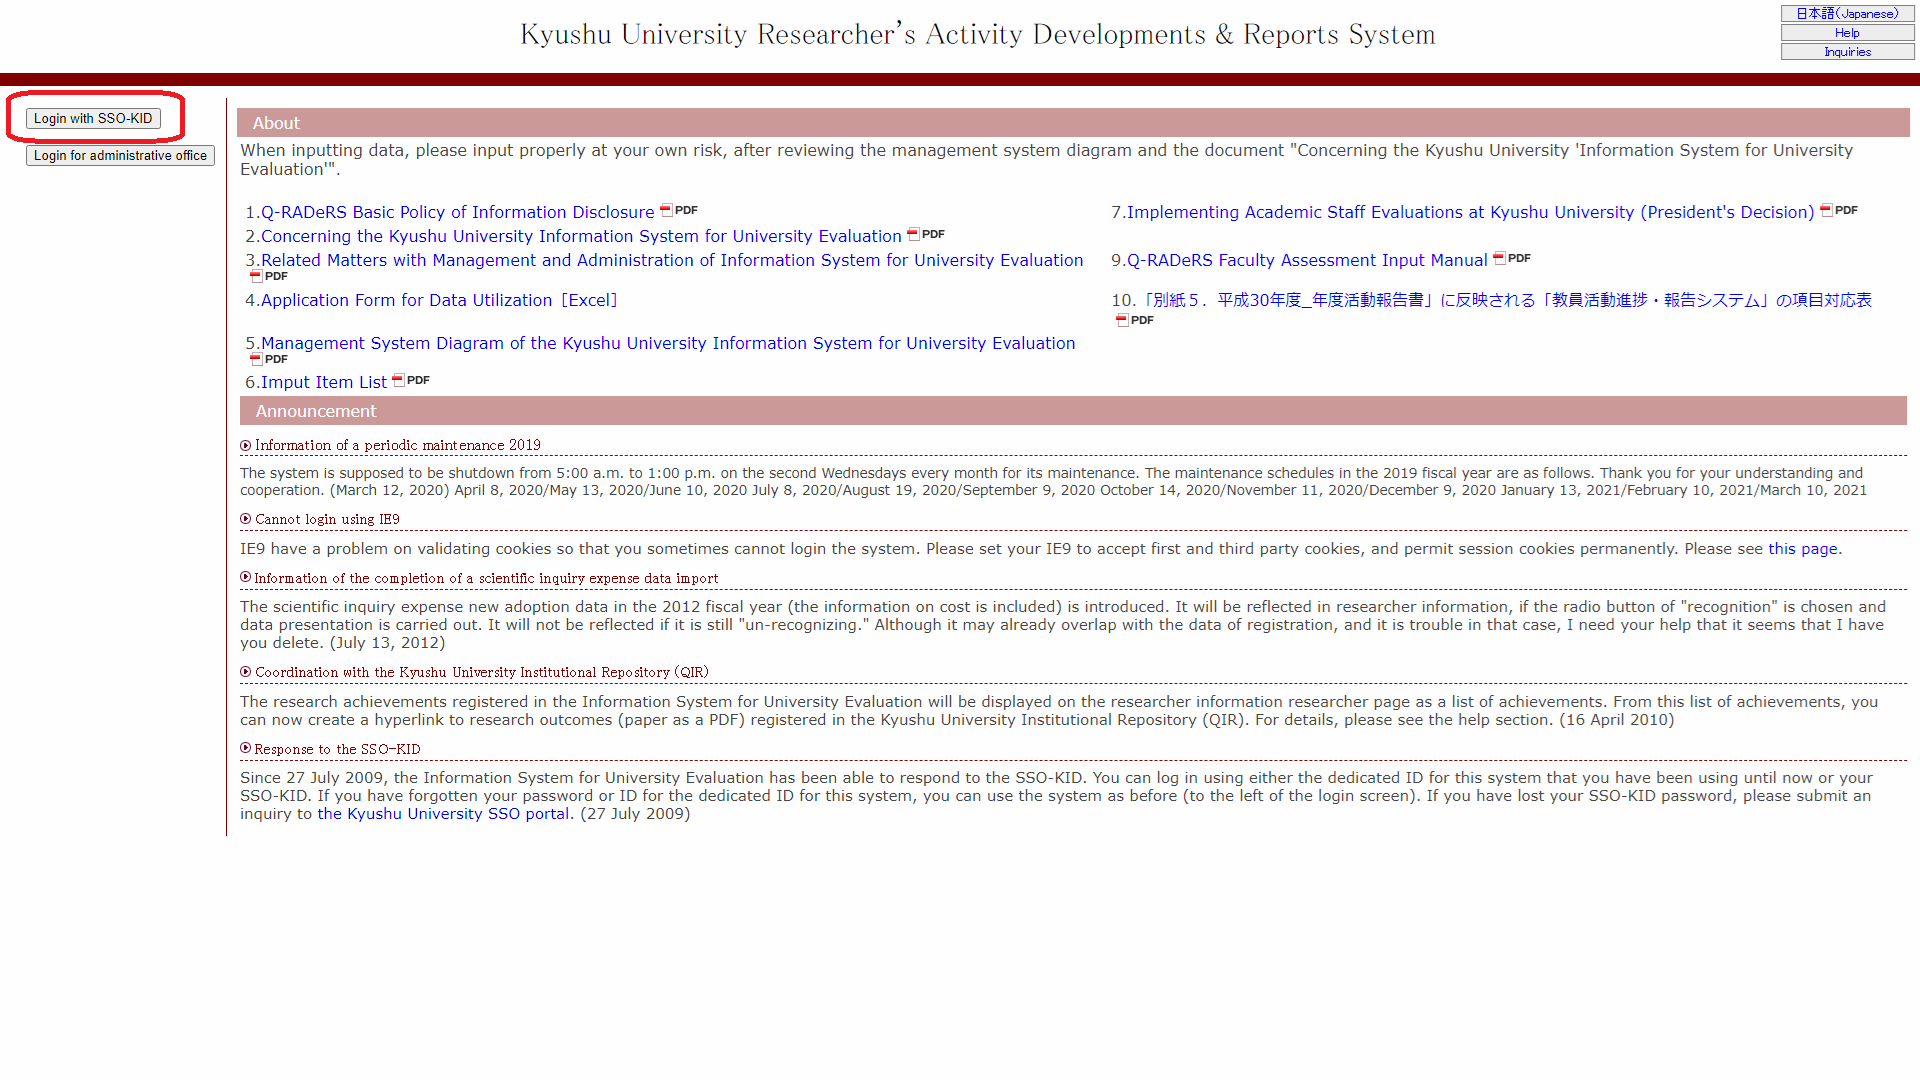Open Related Matters with Management and Administration link
The image size is (1920, 1080).
672,260
